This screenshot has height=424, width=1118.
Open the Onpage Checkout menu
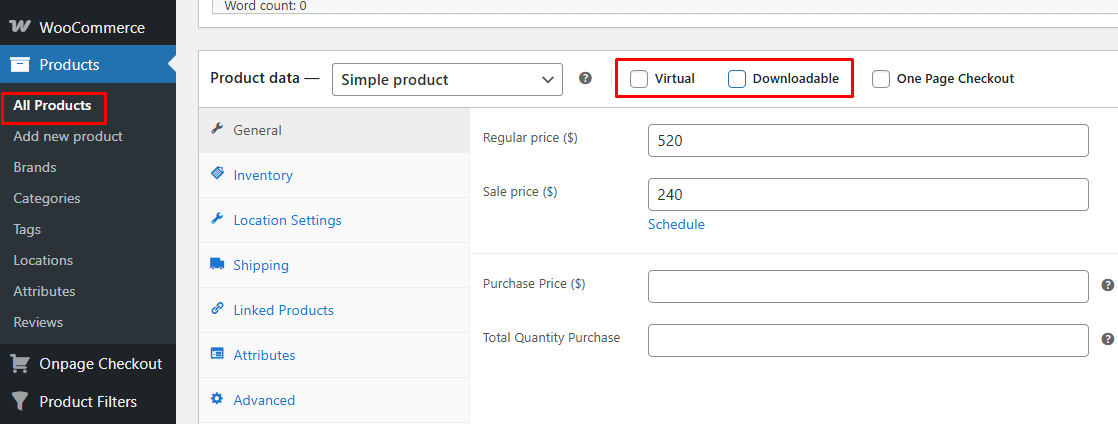(88, 363)
